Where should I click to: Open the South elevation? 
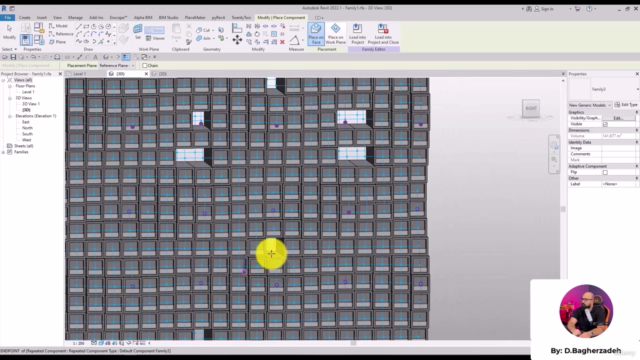point(27,134)
